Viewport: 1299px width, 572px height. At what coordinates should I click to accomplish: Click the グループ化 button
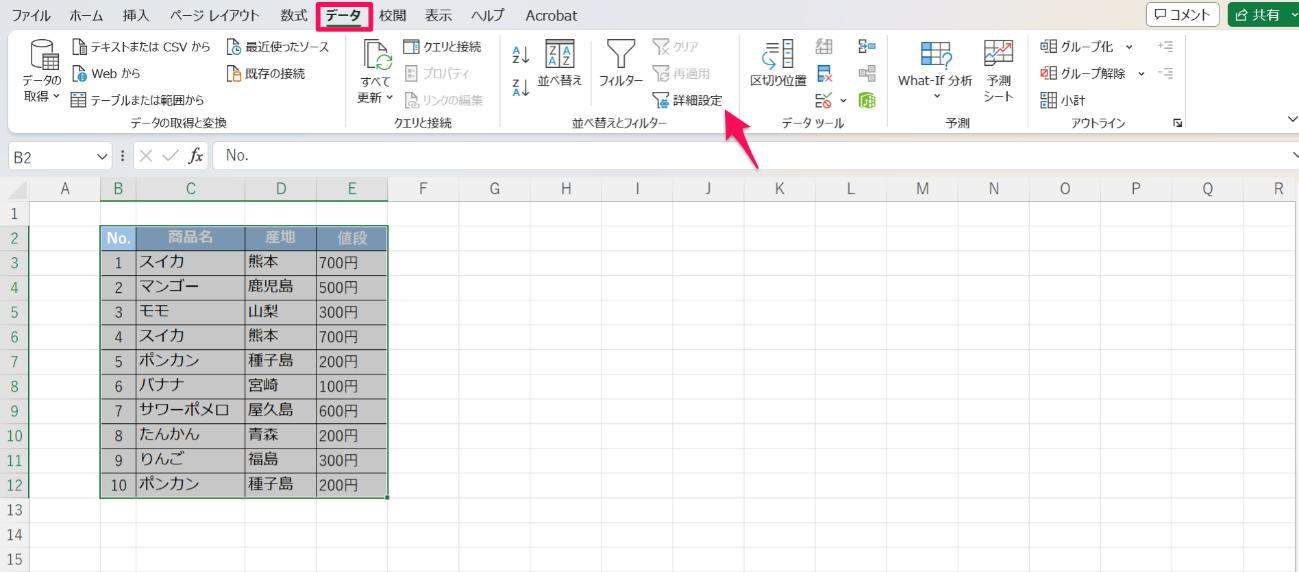point(1077,47)
